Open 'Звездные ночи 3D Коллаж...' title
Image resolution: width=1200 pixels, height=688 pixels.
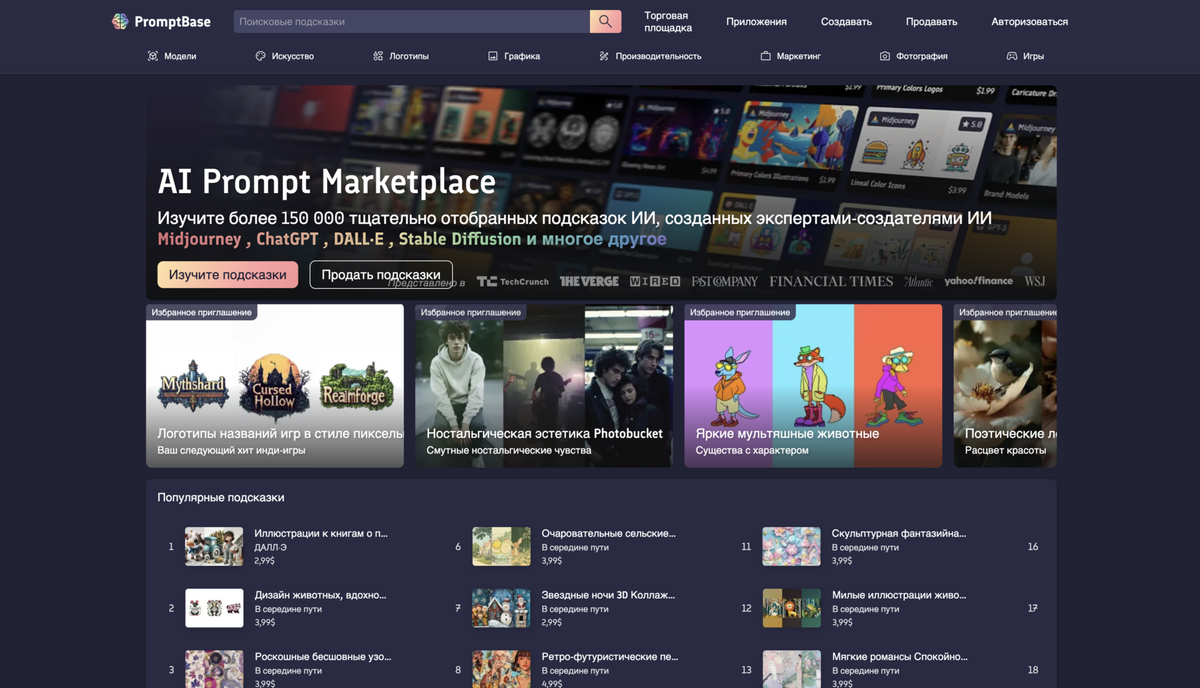(608, 594)
